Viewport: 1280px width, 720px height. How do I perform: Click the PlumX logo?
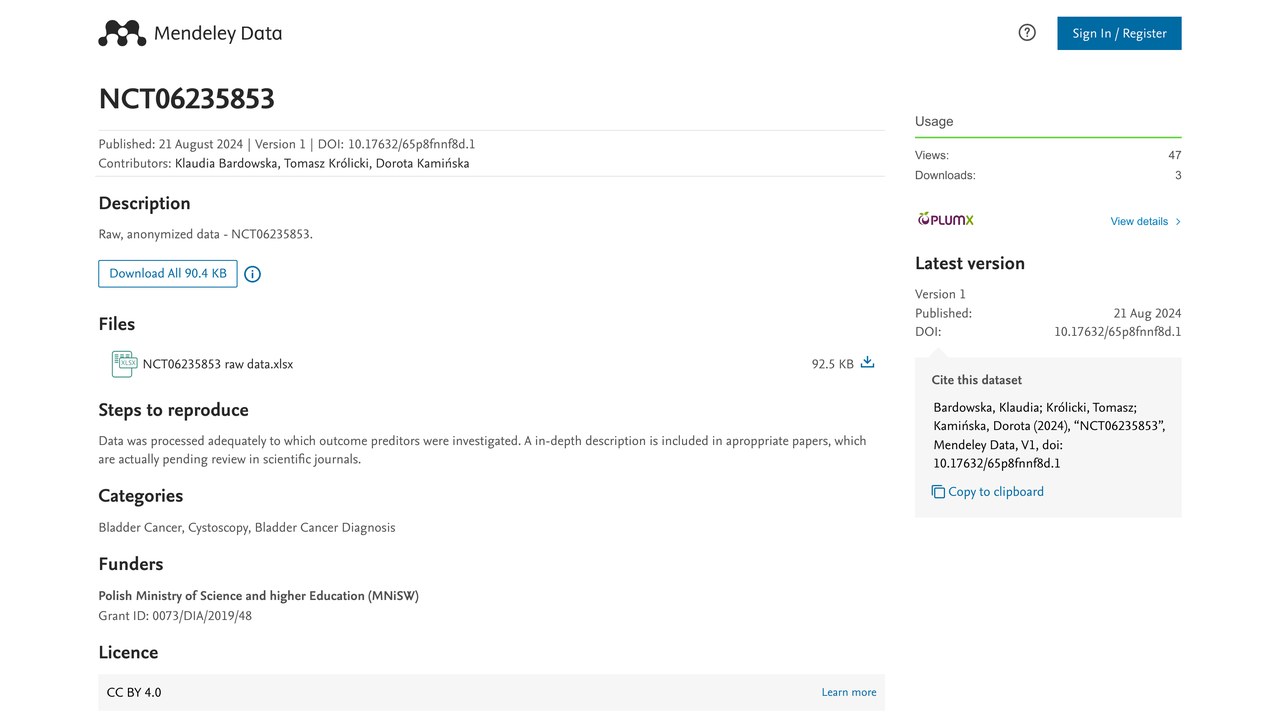pos(945,219)
